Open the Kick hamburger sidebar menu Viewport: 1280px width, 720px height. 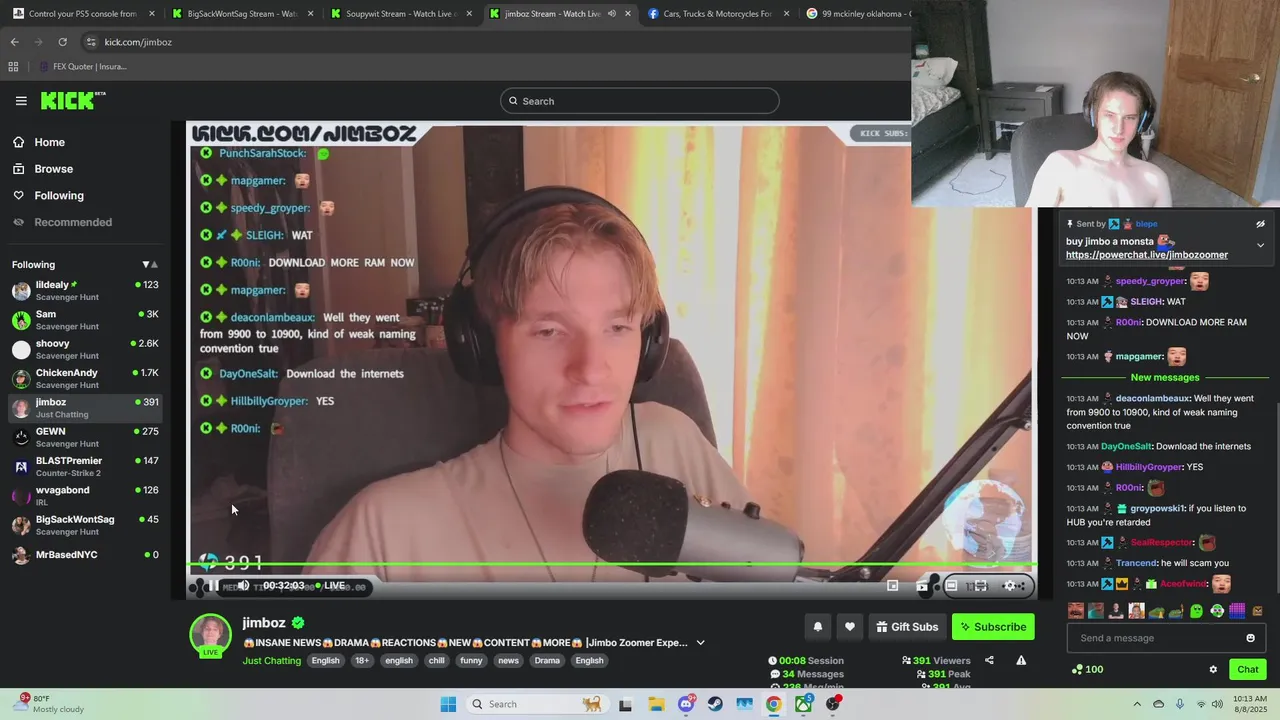[21, 101]
